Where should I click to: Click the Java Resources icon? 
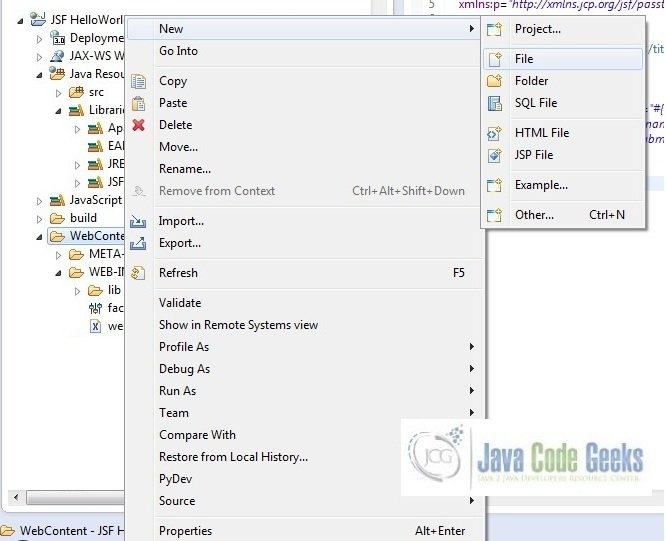[x=57, y=73]
